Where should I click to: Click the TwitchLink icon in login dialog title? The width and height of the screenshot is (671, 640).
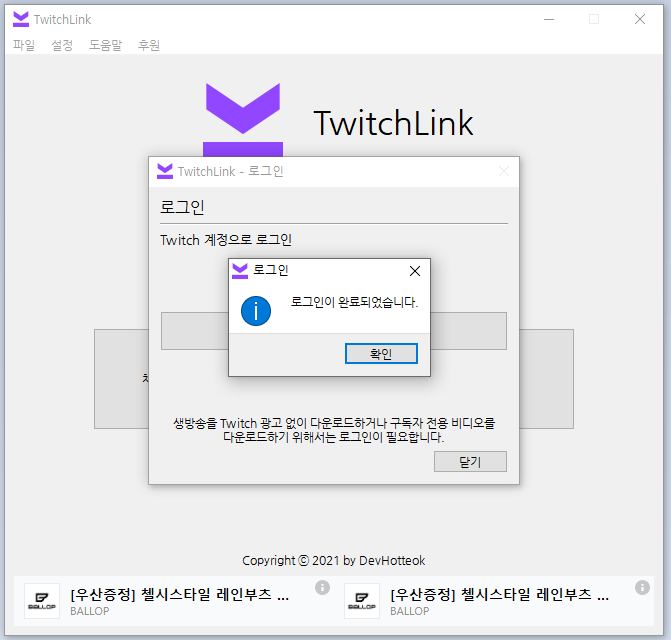point(165,172)
